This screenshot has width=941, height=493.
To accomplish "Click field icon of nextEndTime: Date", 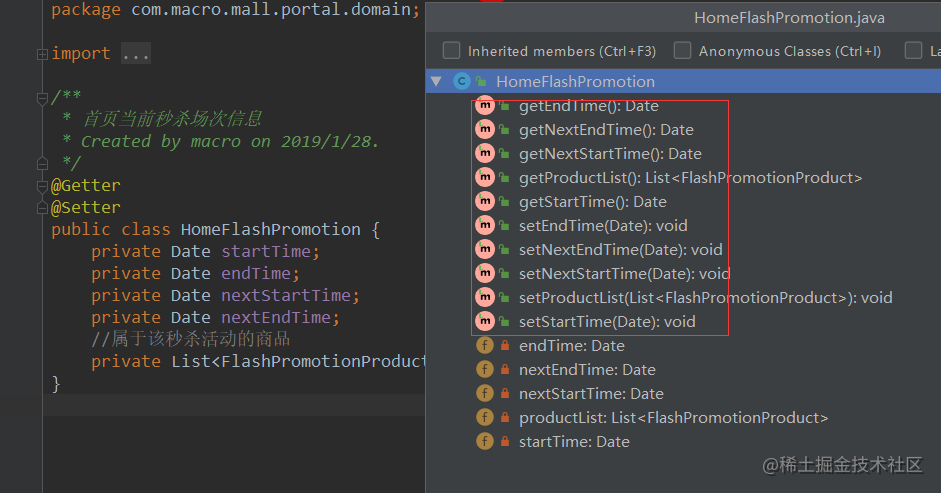I will point(484,369).
